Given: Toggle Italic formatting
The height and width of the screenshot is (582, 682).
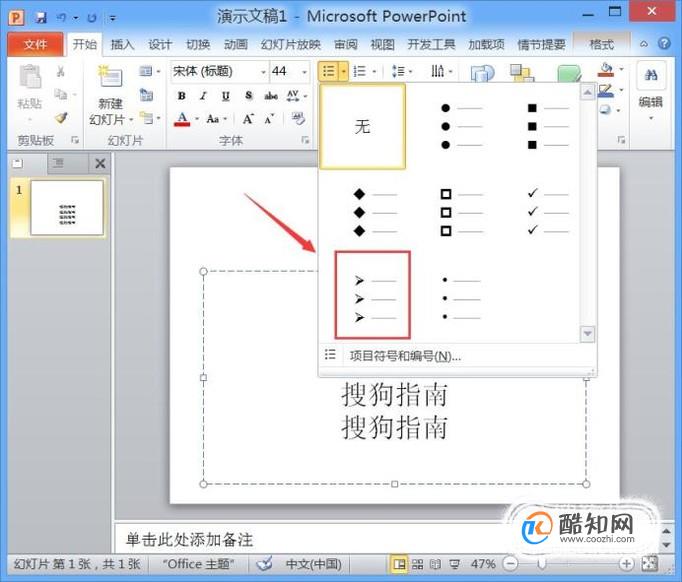Looking at the screenshot, I should point(203,96).
